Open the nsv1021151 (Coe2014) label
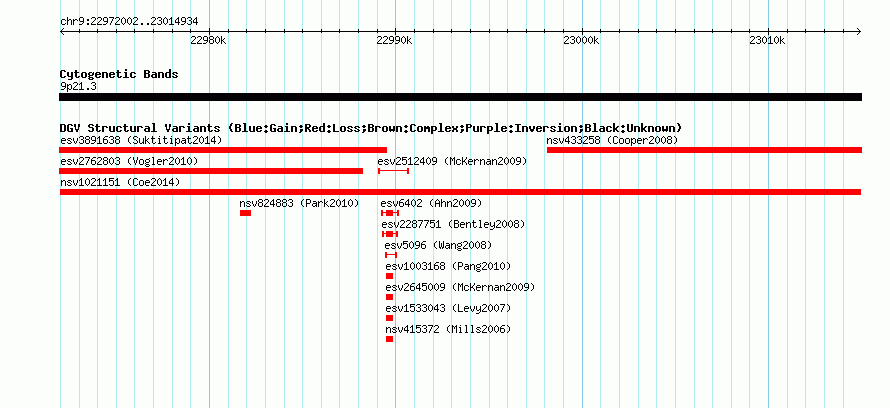The height and width of the screenshot is (408, 890). click(120, 183)
